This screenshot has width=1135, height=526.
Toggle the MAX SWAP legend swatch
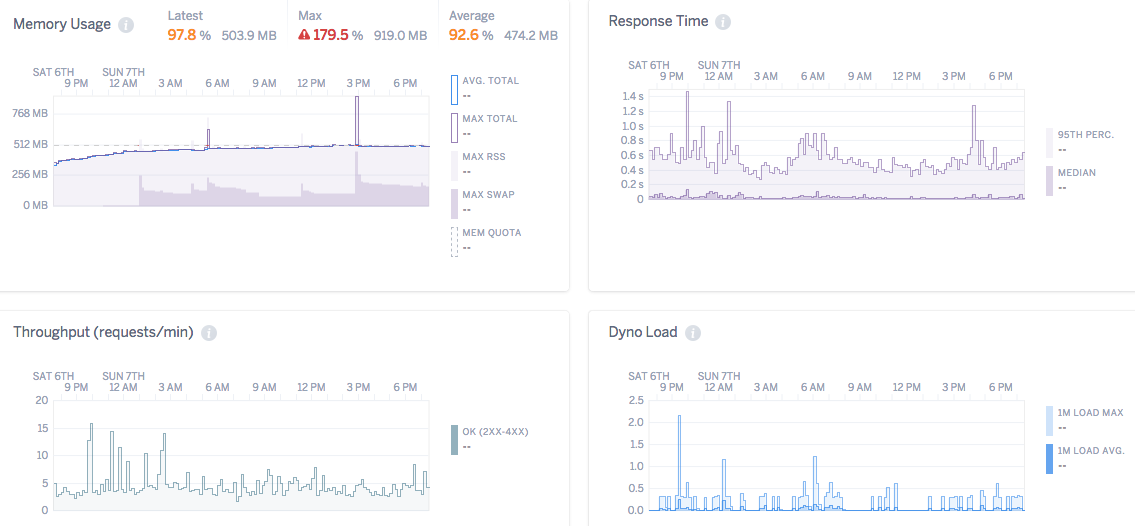point(454,203)
